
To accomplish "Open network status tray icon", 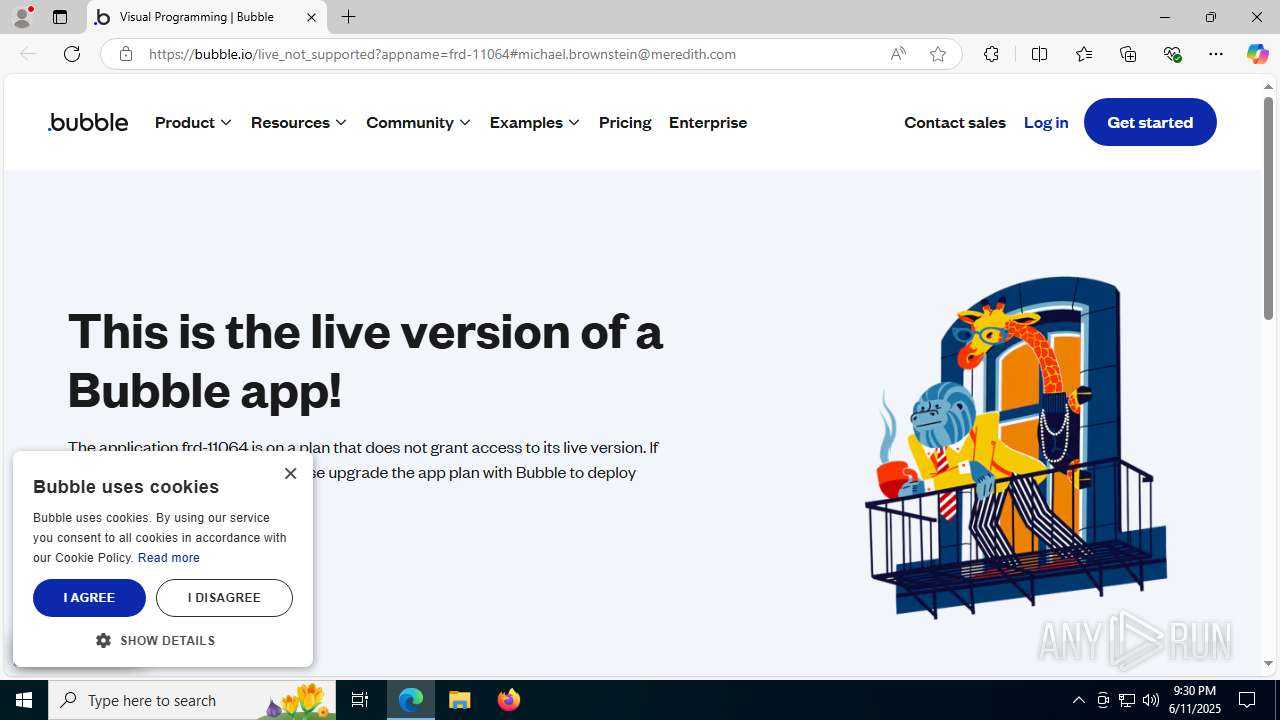I will pyautogui.click(x=1127, y=700).
